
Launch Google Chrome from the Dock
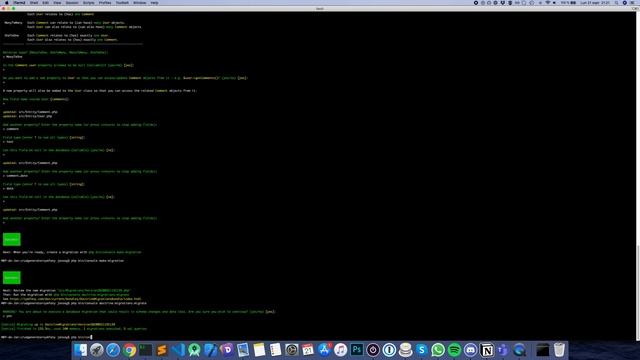[x=129, y=350]
